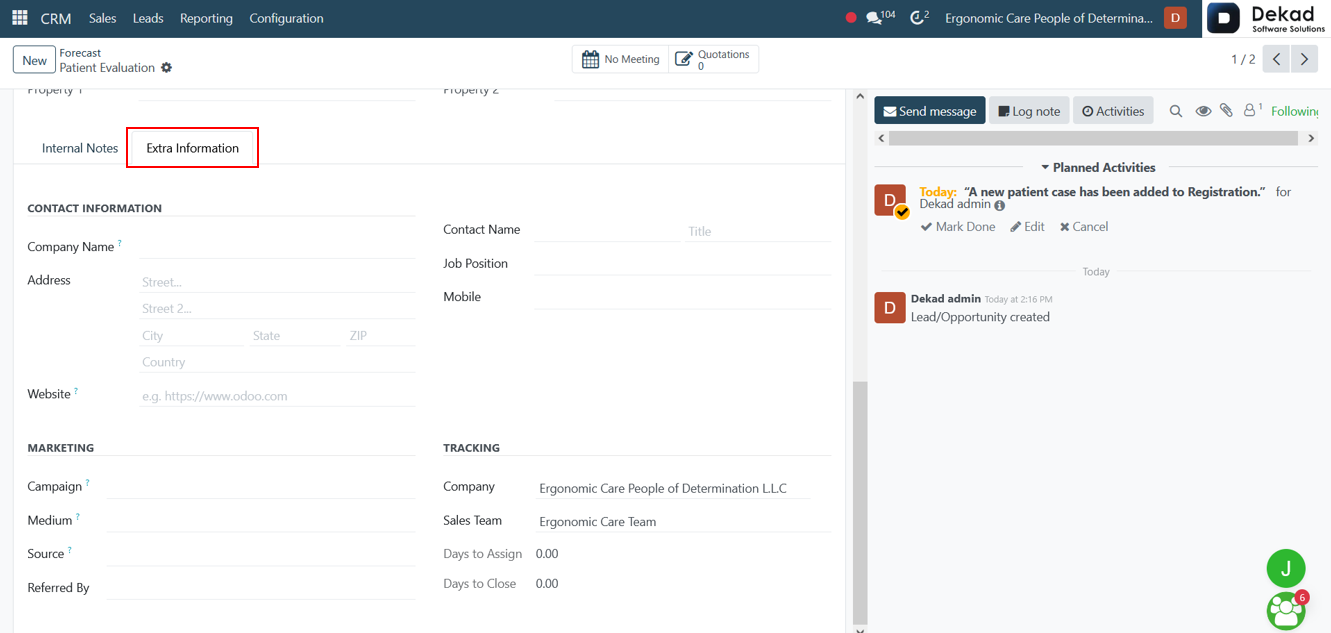This screenshot has width=1331, height=633.
Task: Open the Campaign dropdown field
Action: [x=260, y=486]
